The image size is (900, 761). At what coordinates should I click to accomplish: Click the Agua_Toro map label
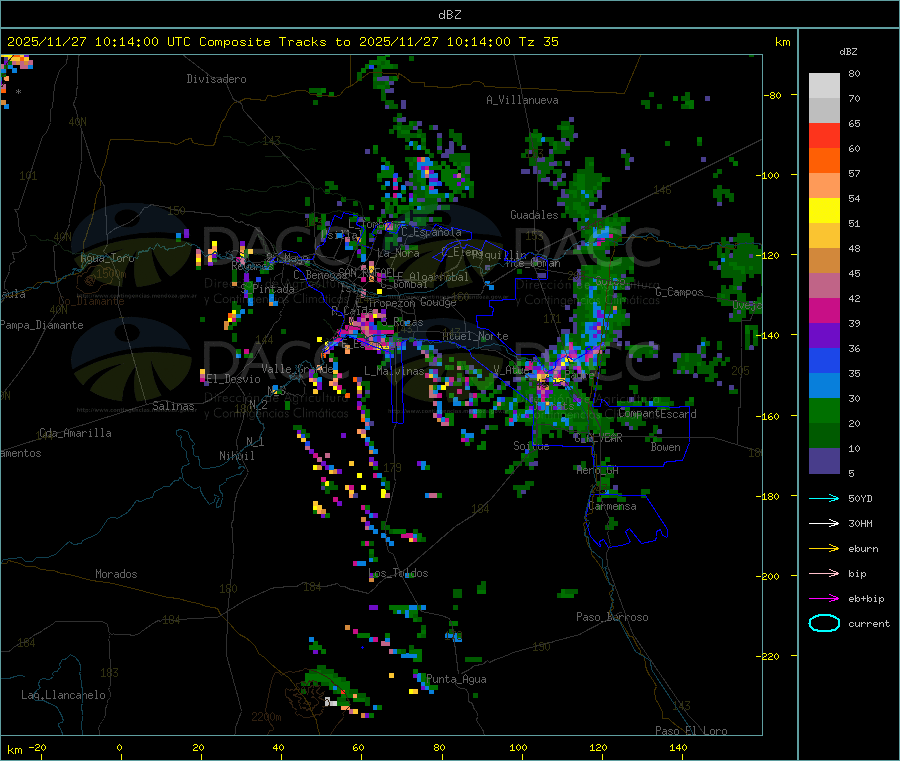pos(107,258)
